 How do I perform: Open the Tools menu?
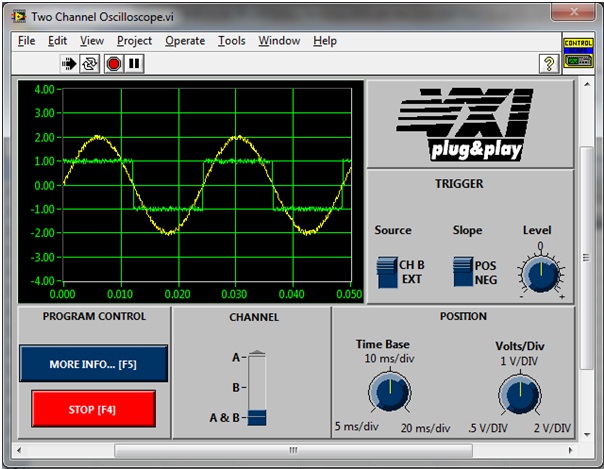pyautogui.click(x=231, y=41)
